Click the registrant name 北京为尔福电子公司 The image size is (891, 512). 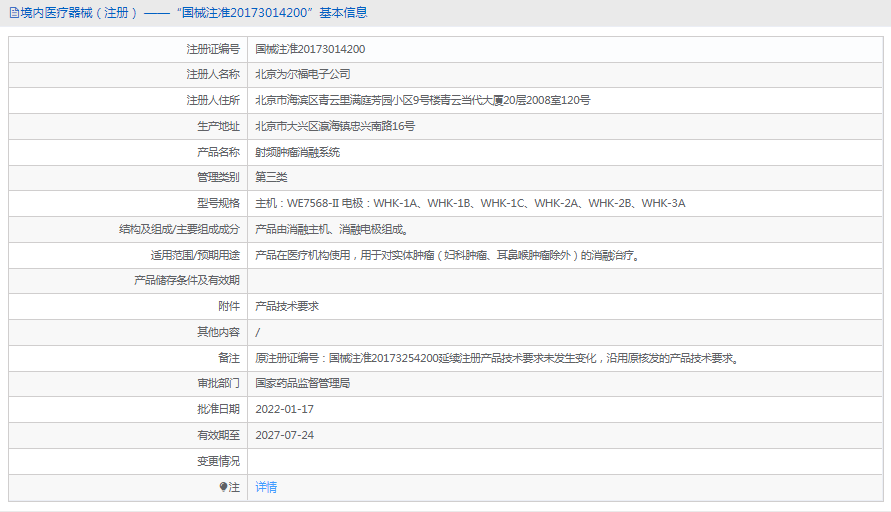point(303,74)
